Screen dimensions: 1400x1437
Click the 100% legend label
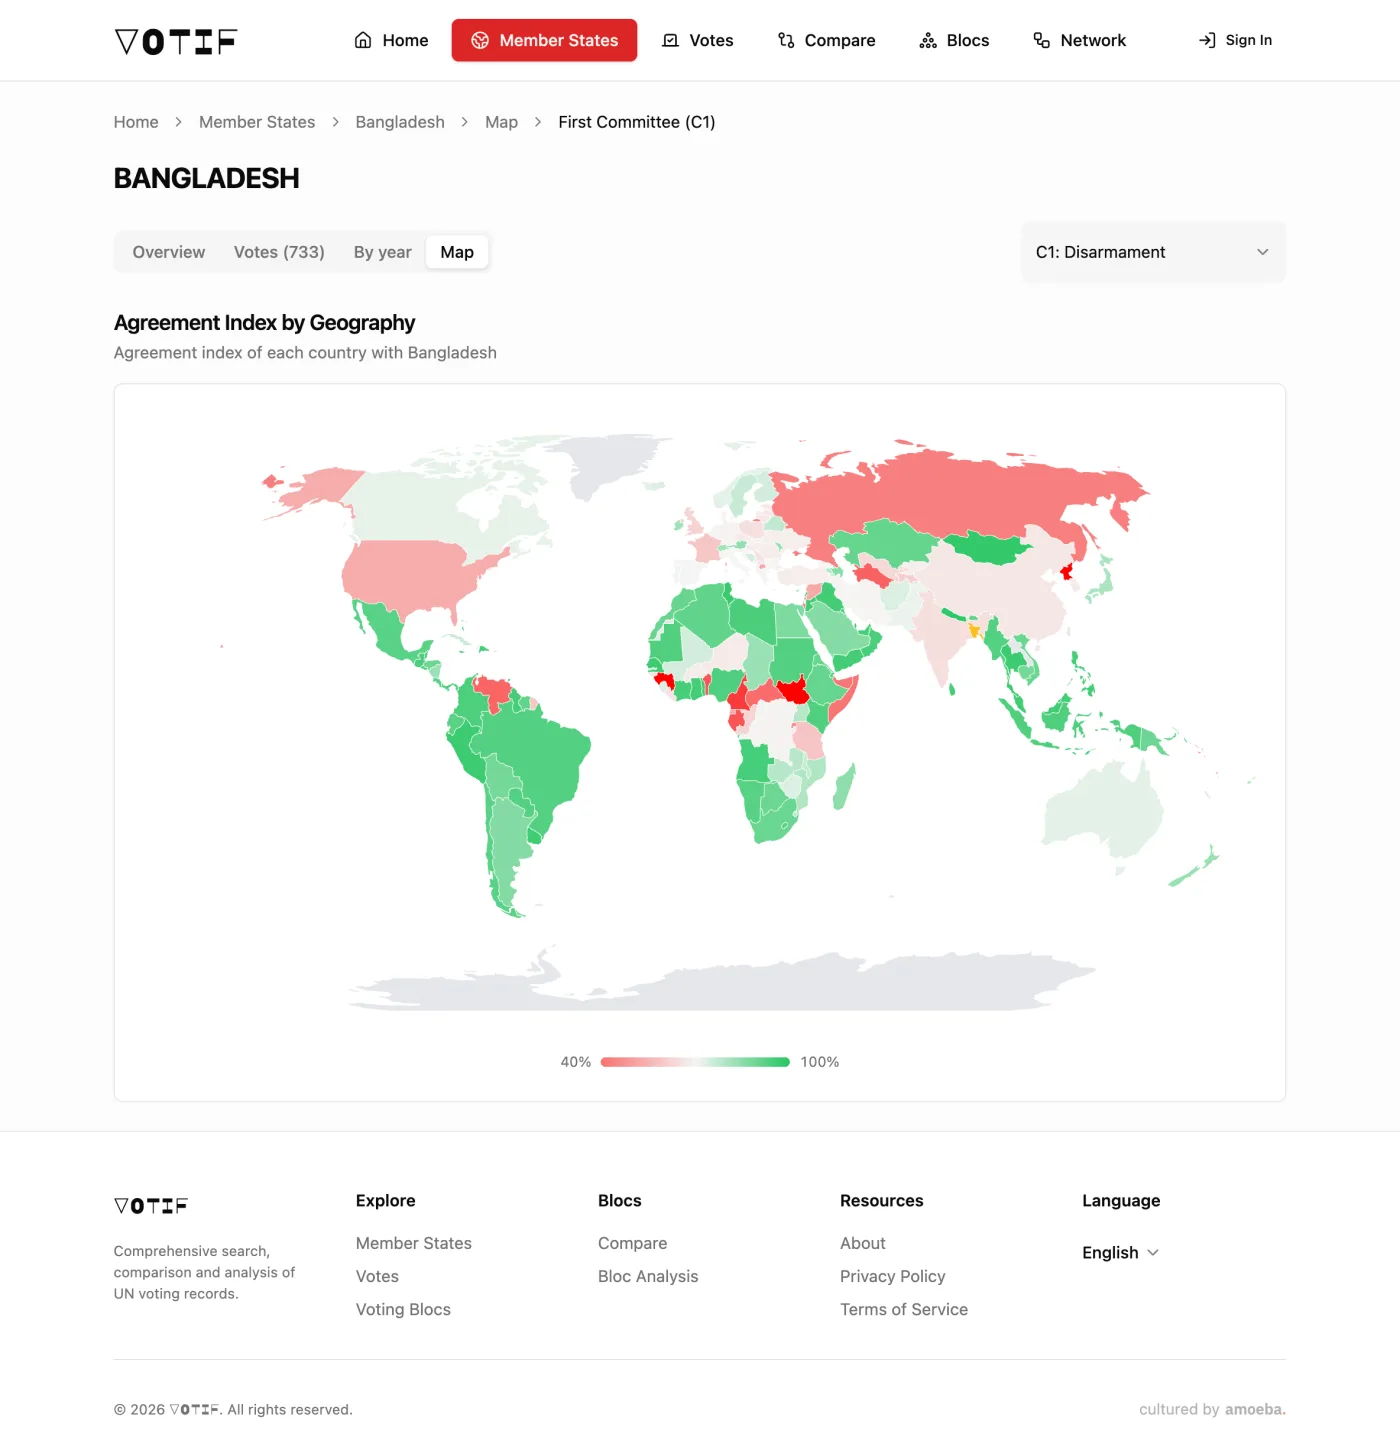820,1062
